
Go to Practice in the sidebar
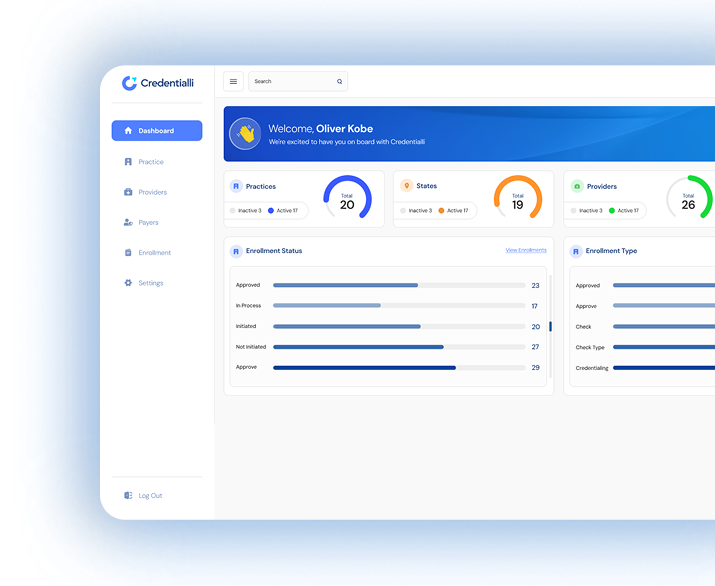[150, 162]
